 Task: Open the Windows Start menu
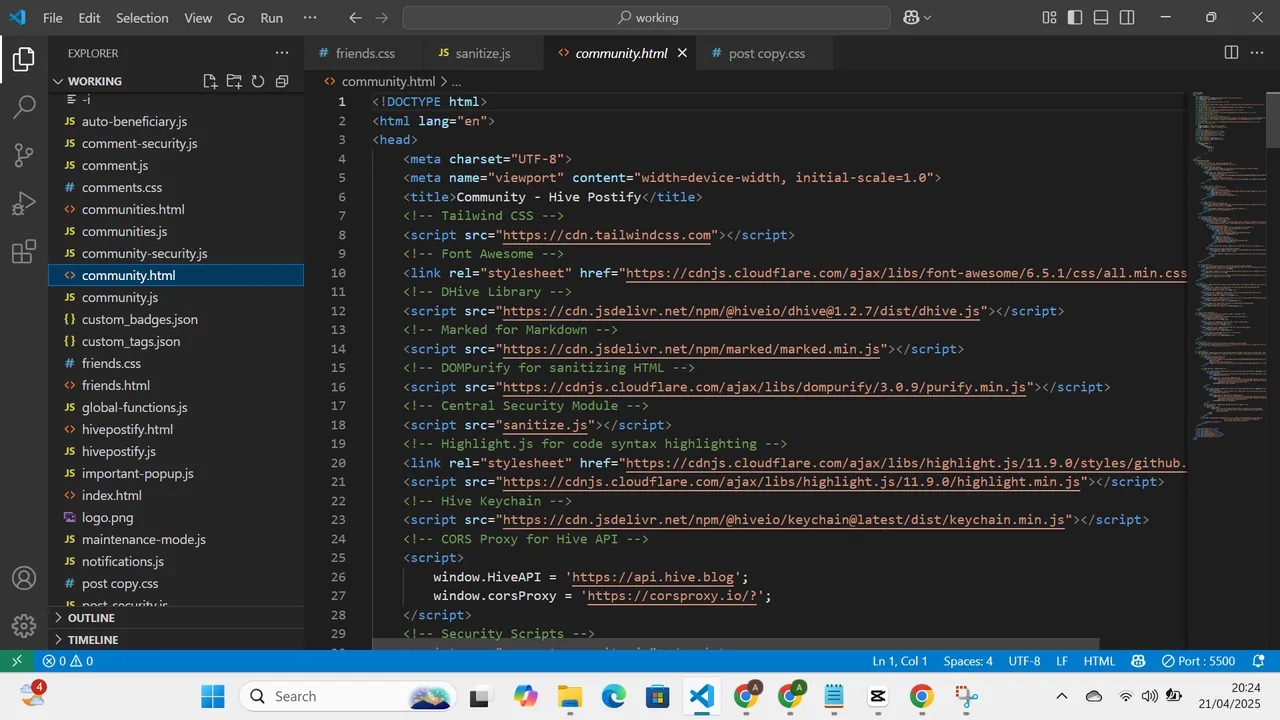[x=213, y=696]
